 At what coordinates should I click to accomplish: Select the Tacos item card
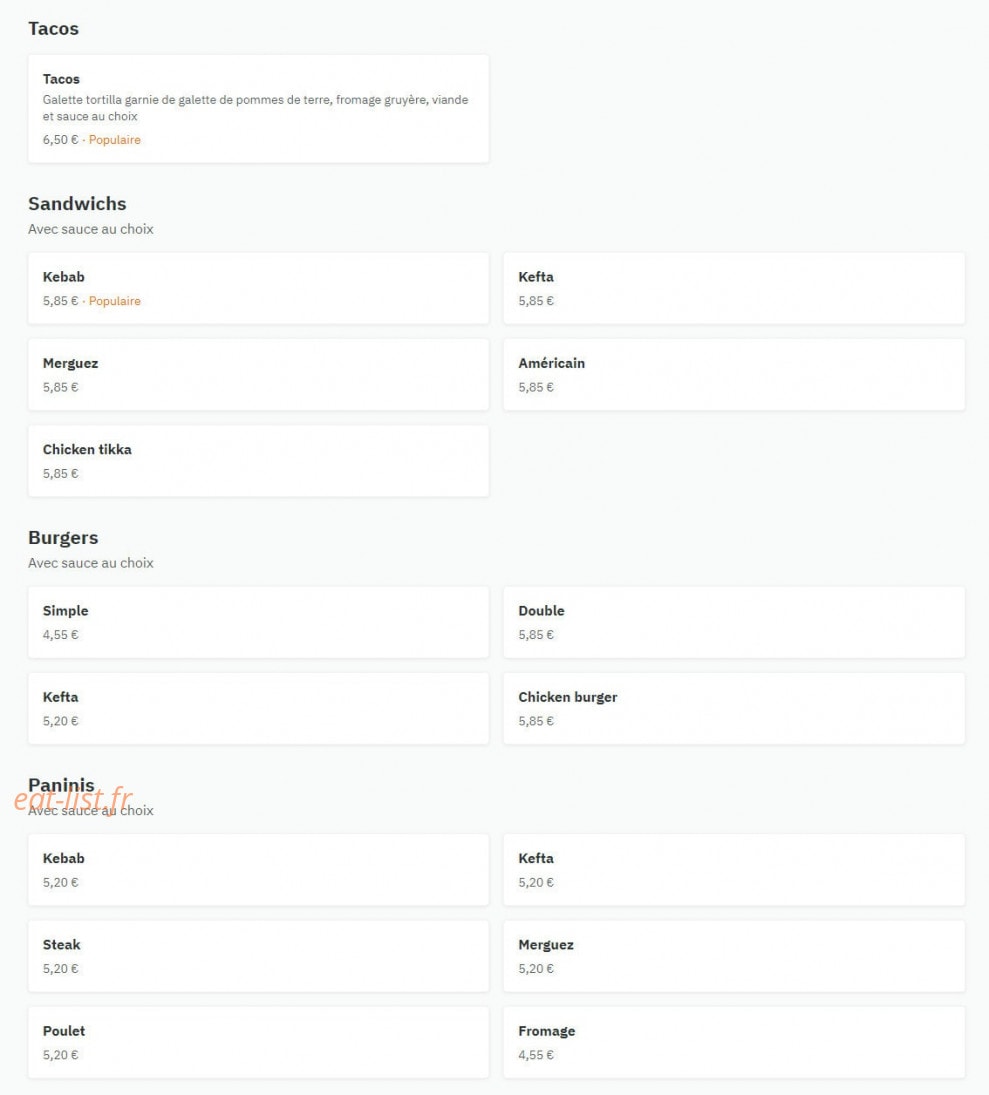pyautogui.click(x=258, y=109)
